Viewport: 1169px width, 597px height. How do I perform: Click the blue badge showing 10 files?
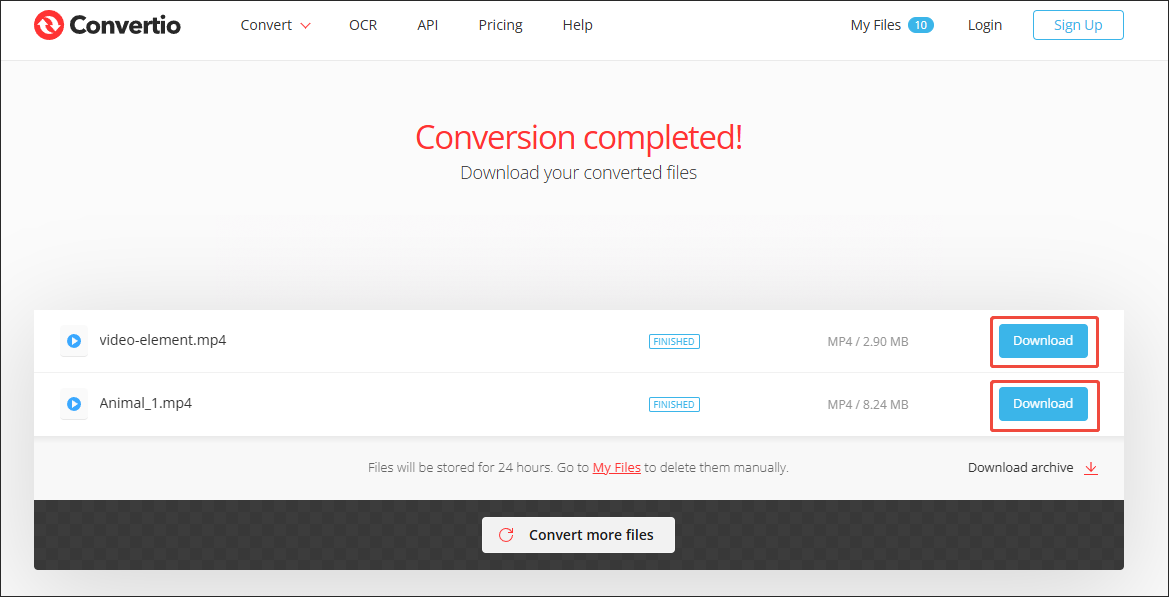tap(922, 24)
